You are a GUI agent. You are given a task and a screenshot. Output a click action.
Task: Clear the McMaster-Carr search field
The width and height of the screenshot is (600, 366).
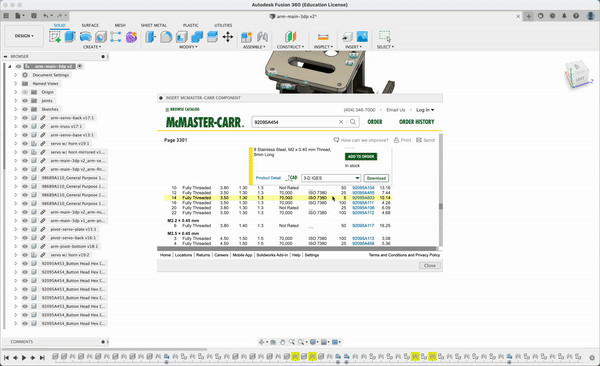[x=341, y=122]
